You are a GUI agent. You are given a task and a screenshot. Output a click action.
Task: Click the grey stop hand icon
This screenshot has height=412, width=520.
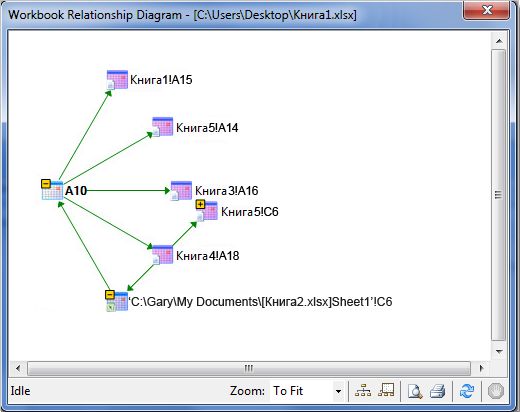[496, 391]
